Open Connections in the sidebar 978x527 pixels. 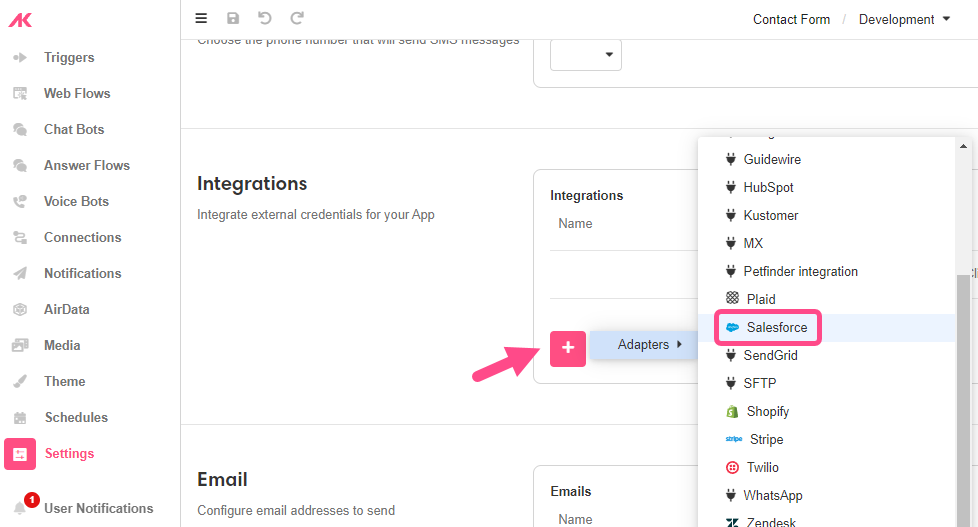[82, 238]
